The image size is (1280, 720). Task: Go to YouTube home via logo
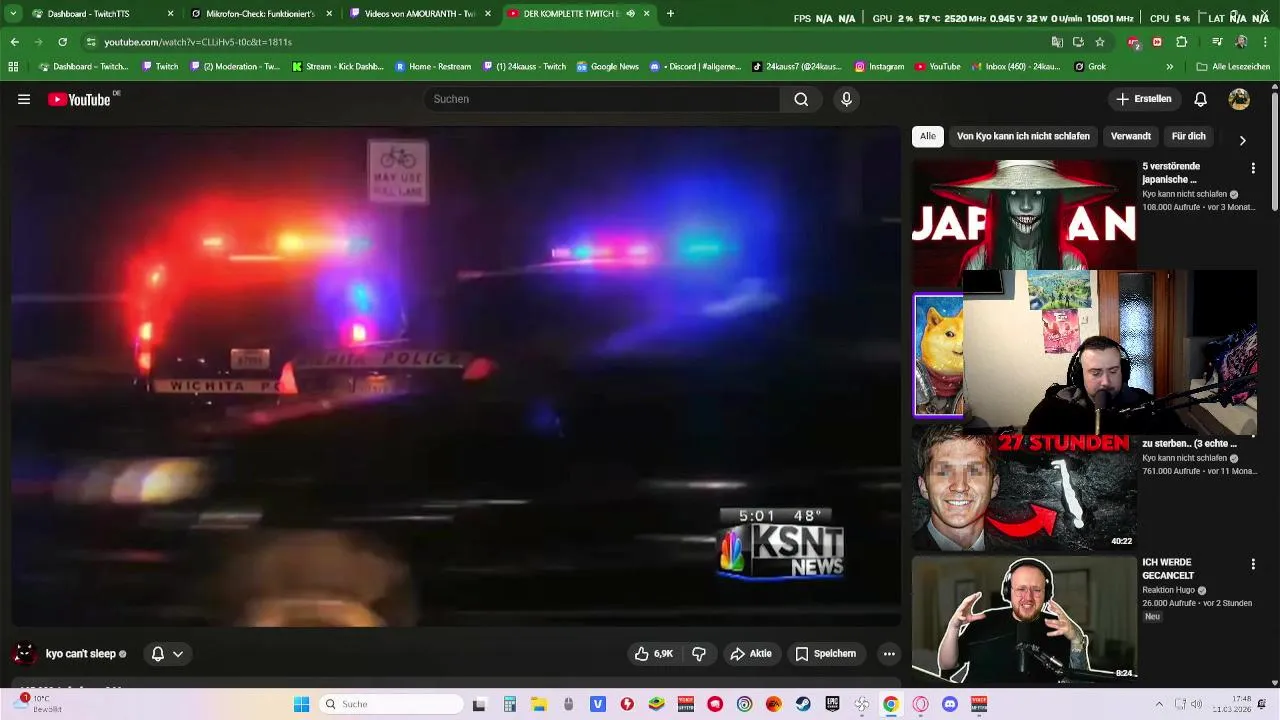tap(80, 99)
